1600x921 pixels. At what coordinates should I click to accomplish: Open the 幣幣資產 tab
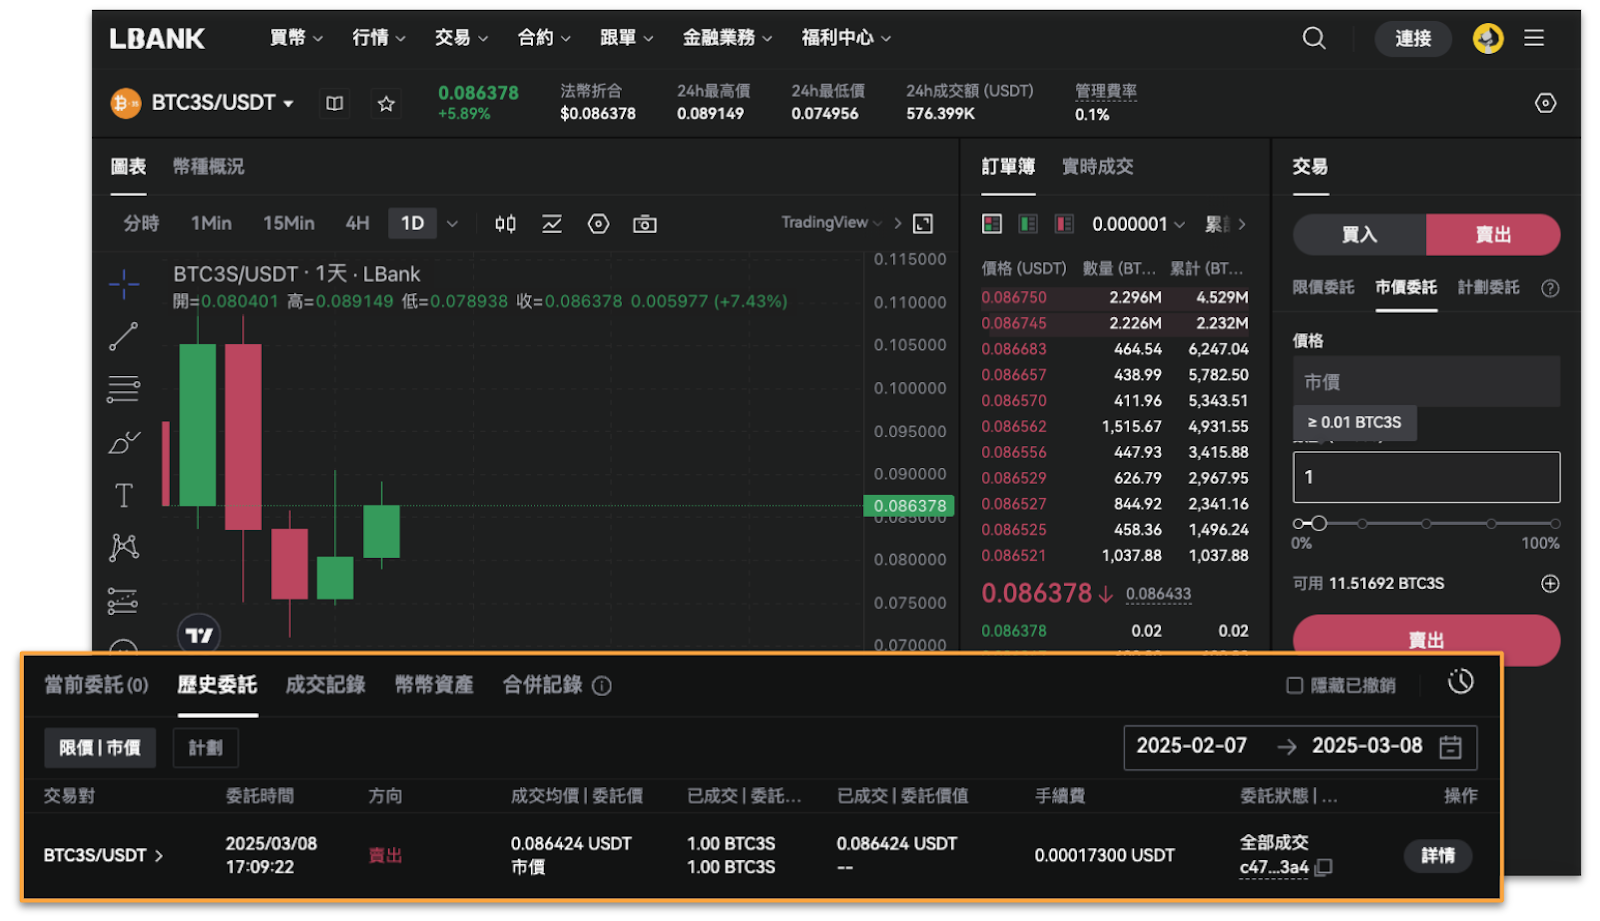click(x=434, y=685)
